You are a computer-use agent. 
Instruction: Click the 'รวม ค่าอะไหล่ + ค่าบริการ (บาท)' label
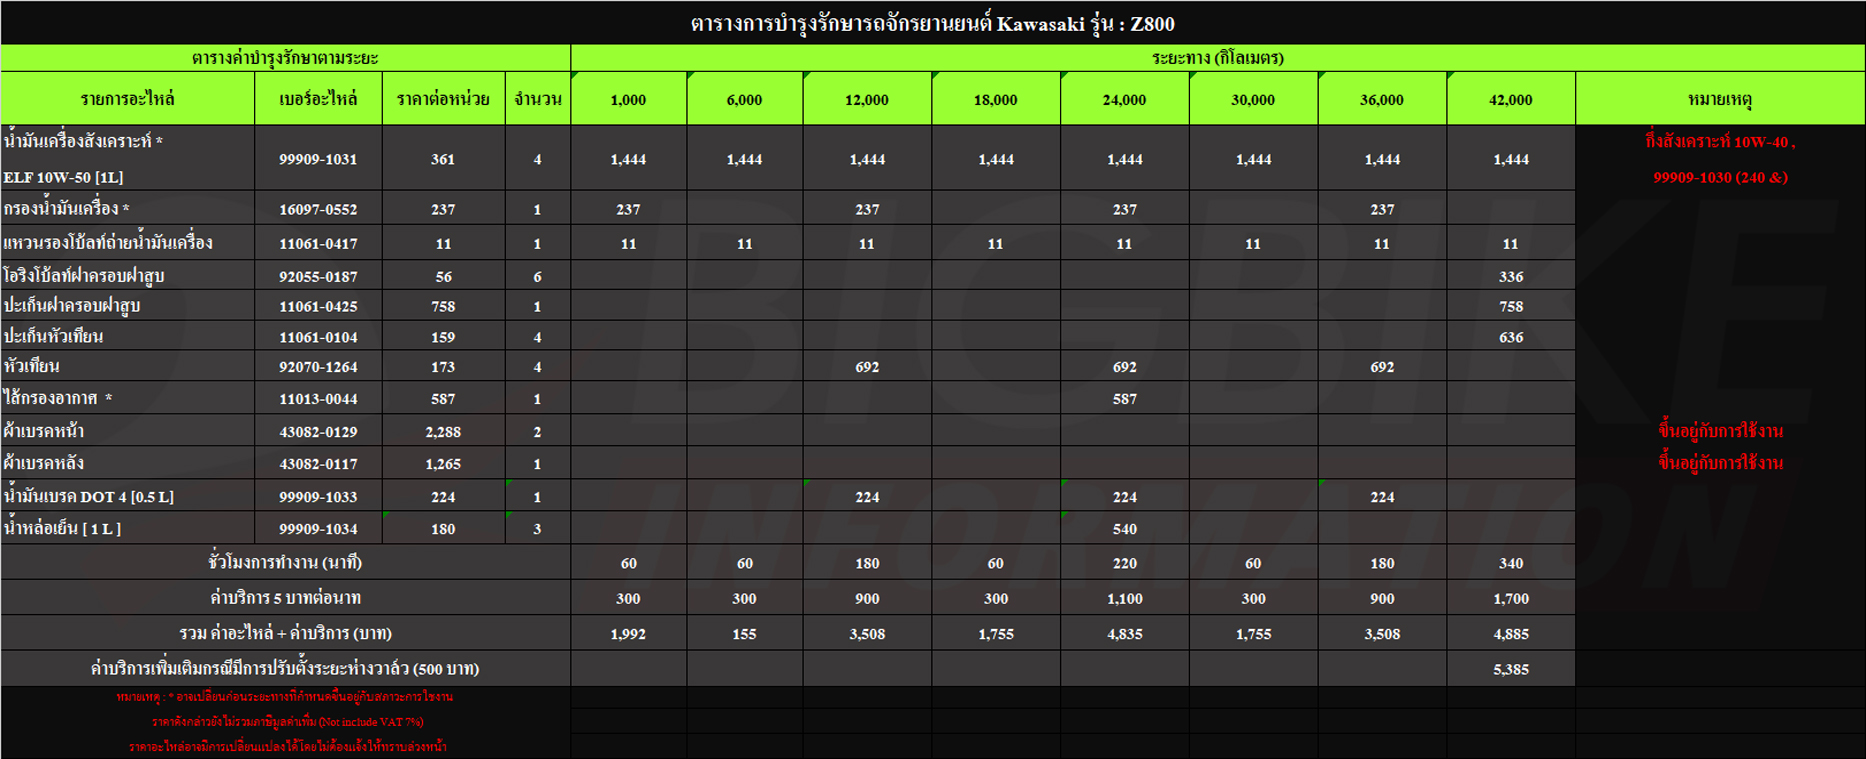tap(286, 633)
